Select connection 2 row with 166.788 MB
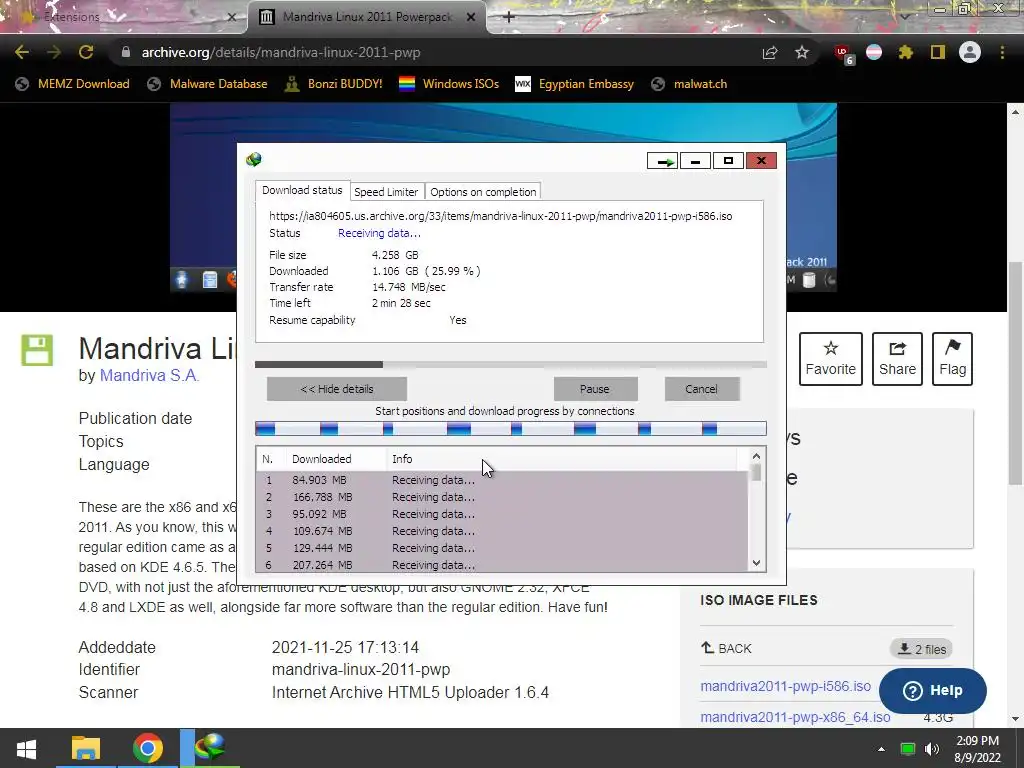This screenshot has width=1024, height=768. 502,497
